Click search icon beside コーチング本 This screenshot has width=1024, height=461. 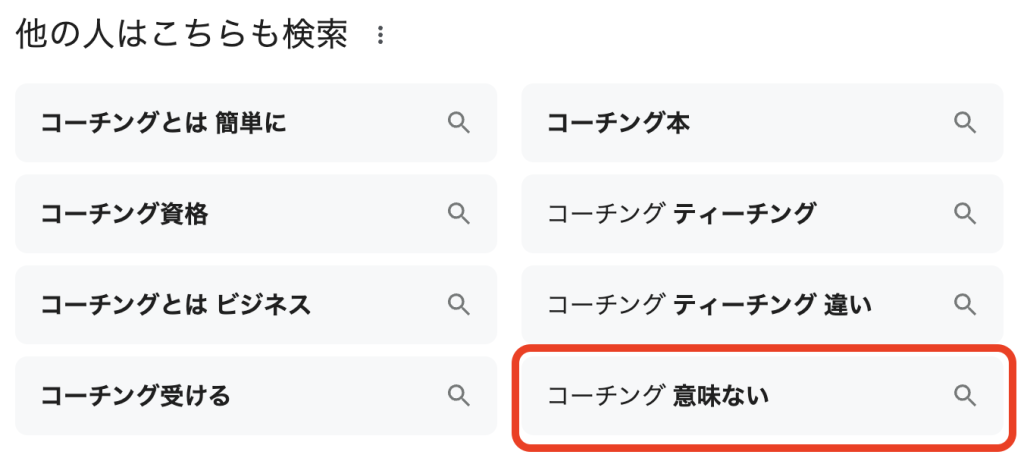coord(964,123)
